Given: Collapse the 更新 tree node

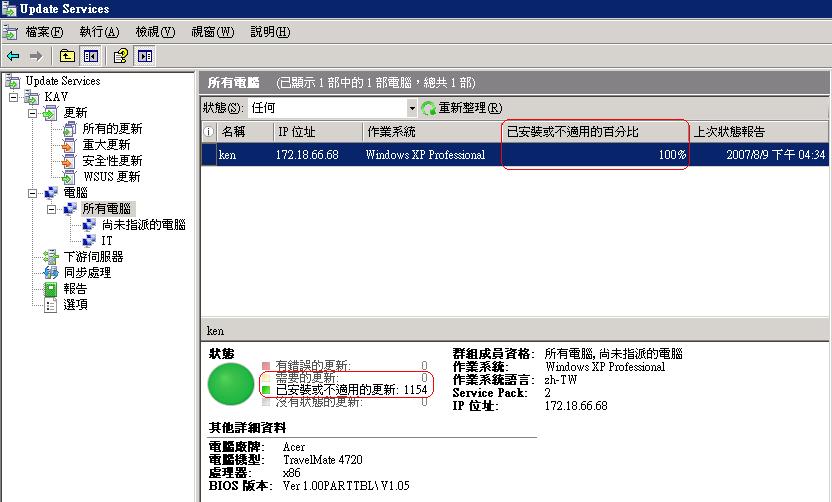Looking at the screenshot, I should tap(32, 113).
